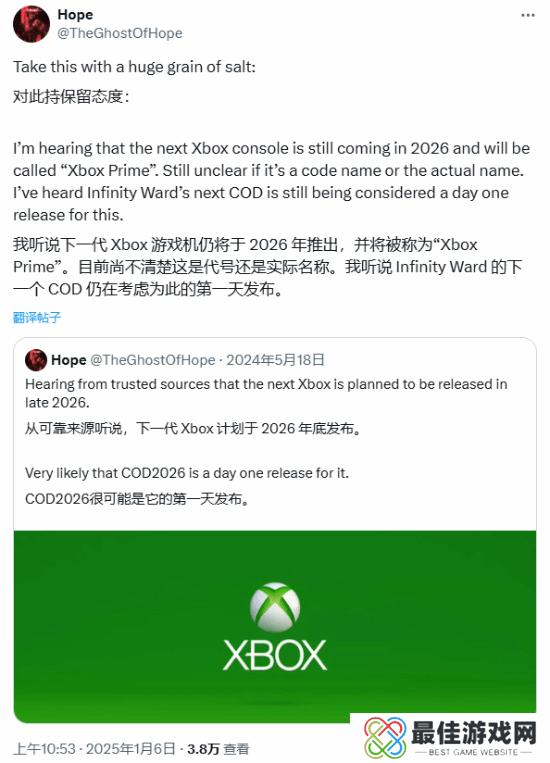Open the small avatar in quoted tweet
The width and height of the screenshot is (550, 763).
(x=36, y=360)
